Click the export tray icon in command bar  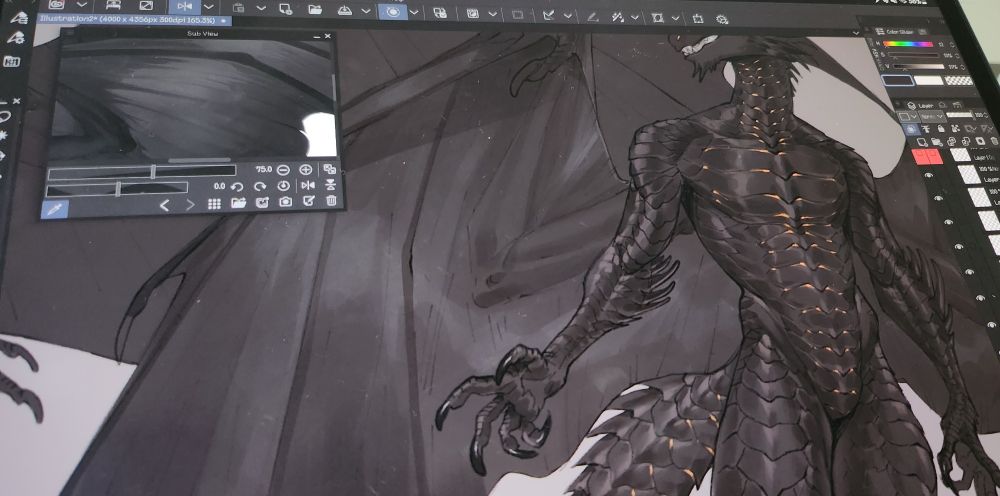pyautogui.click(x=344, y=10)
